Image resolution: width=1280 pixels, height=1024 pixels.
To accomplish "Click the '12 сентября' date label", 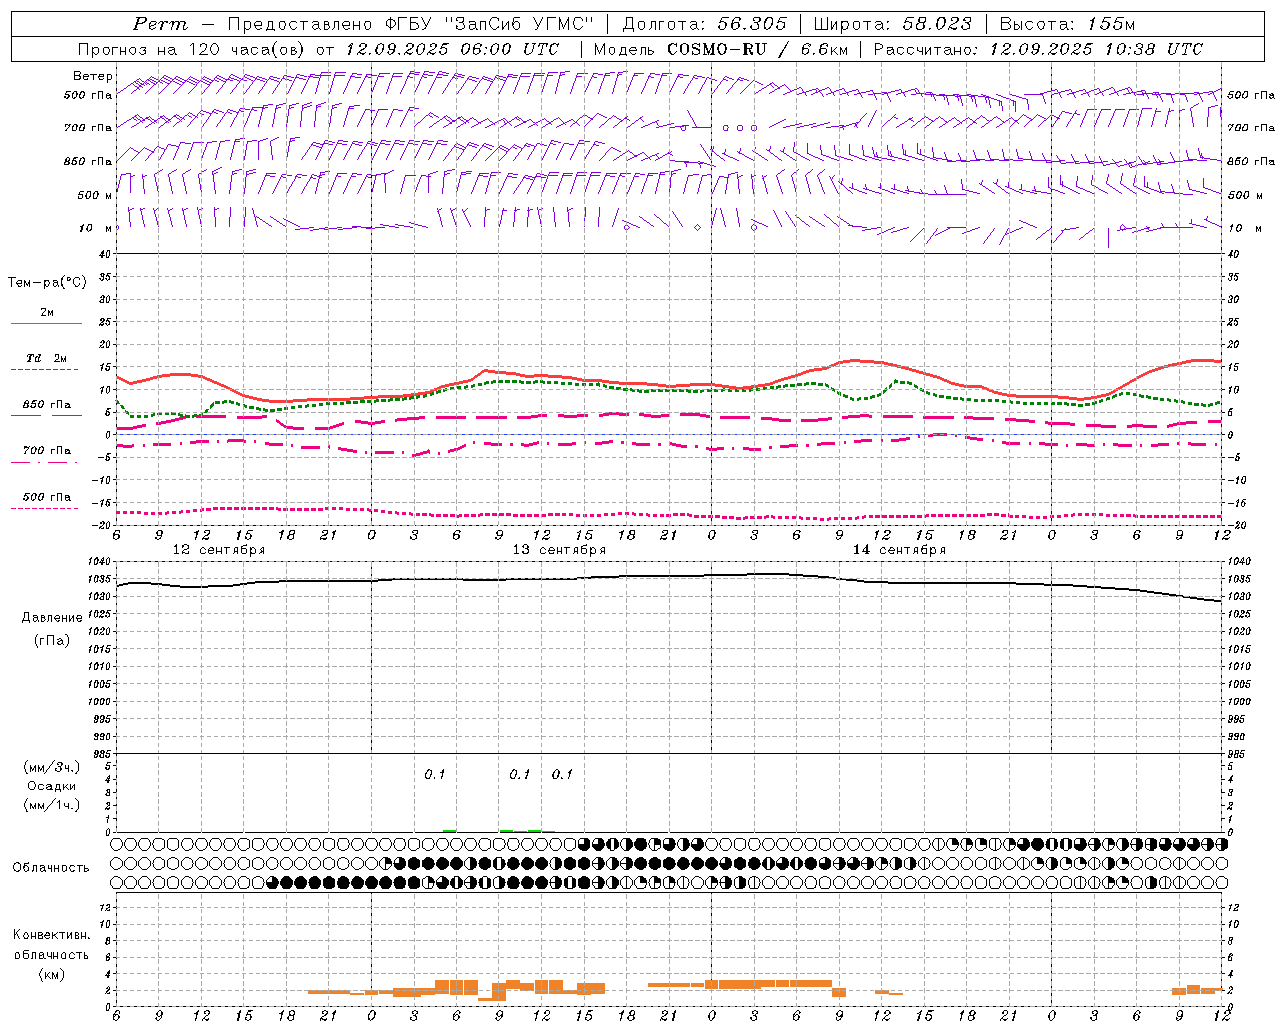I will (x=219, y=550).
